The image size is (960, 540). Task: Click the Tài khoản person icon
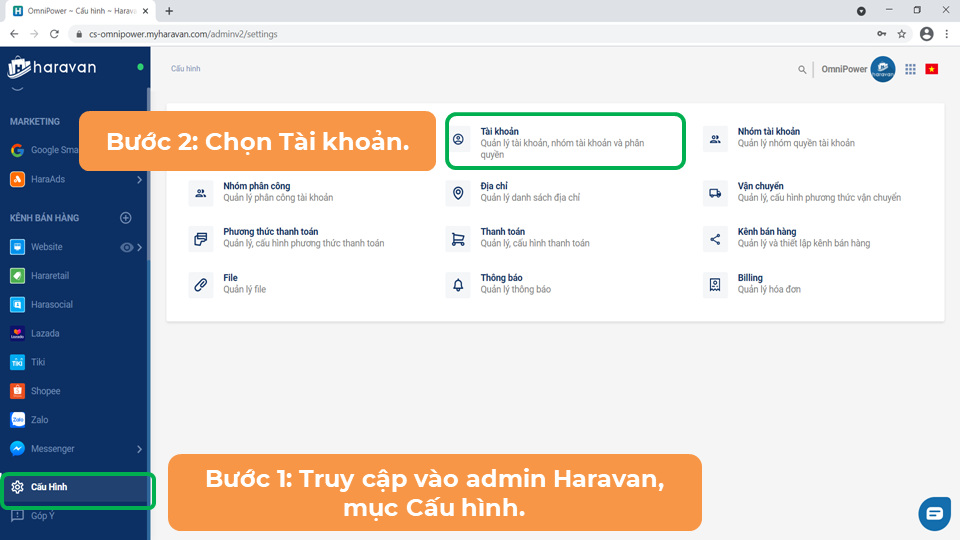pos(458,140)
